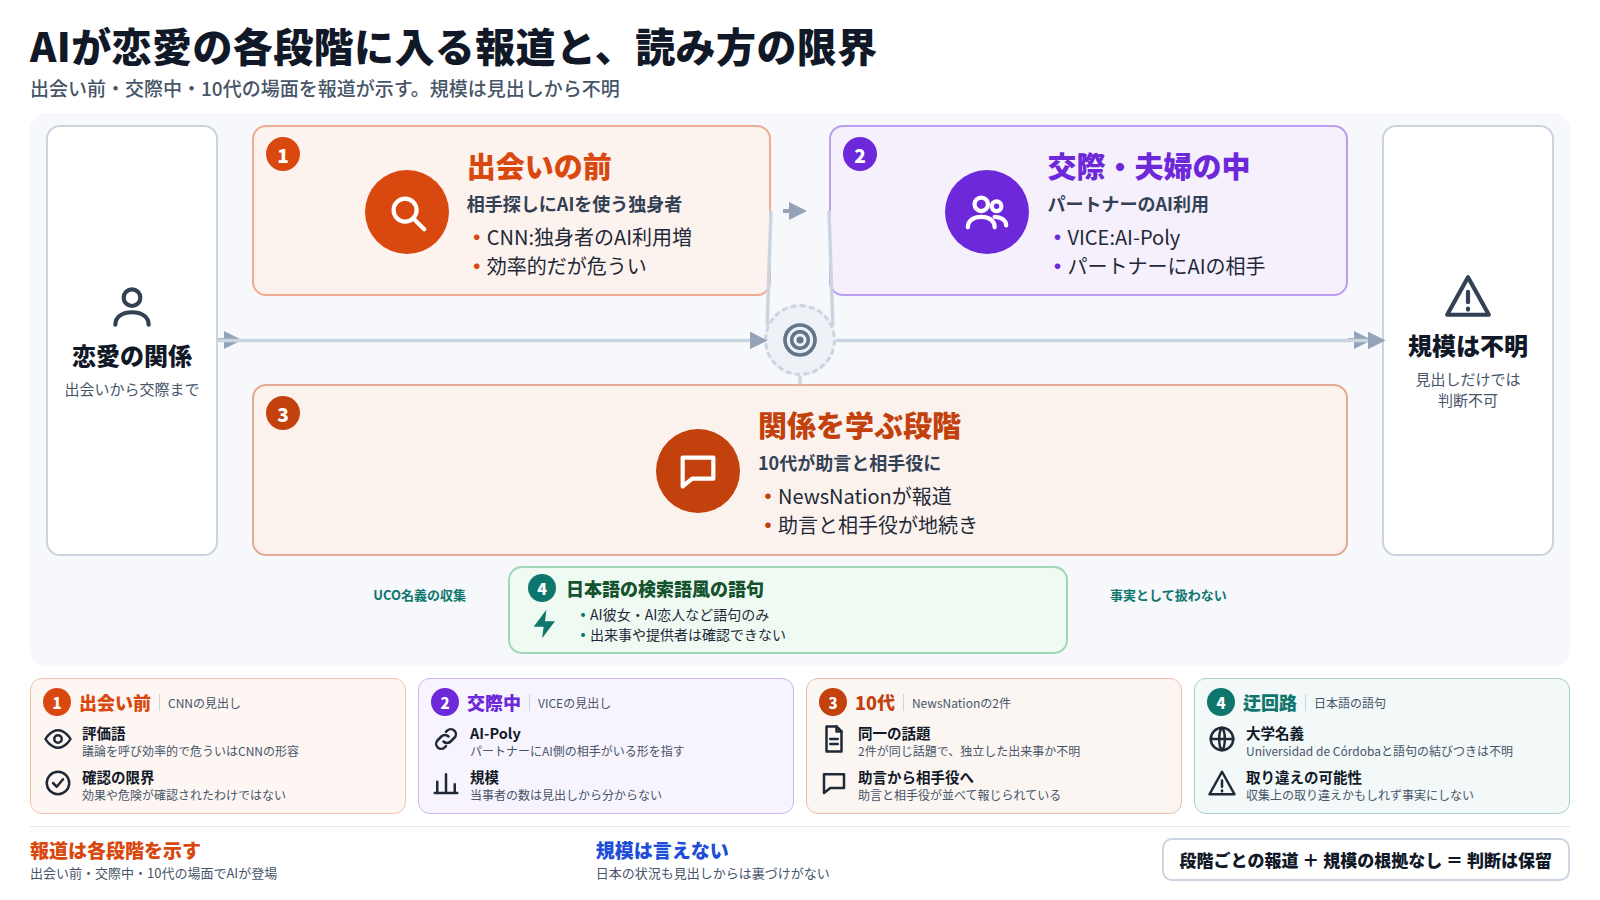The width and height of the screenshot is (1600, 900).
Task: Select the 日本語の検索語風の語句 heading
Action: coord(665,589)
